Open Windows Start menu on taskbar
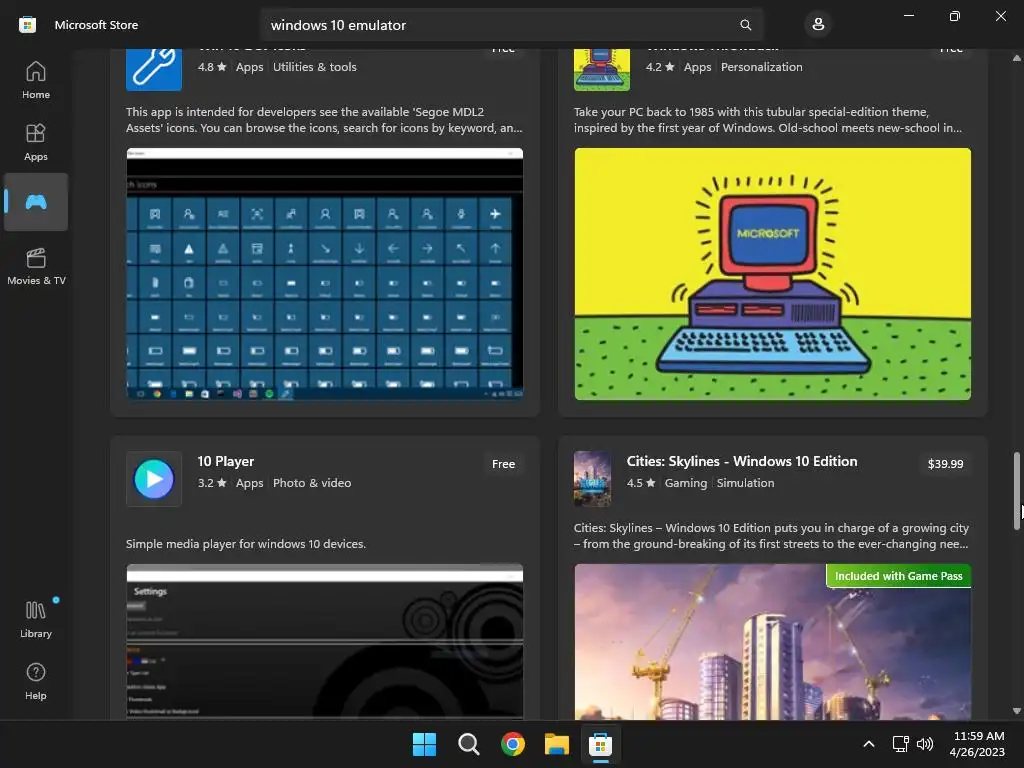 tap(424, 744)
